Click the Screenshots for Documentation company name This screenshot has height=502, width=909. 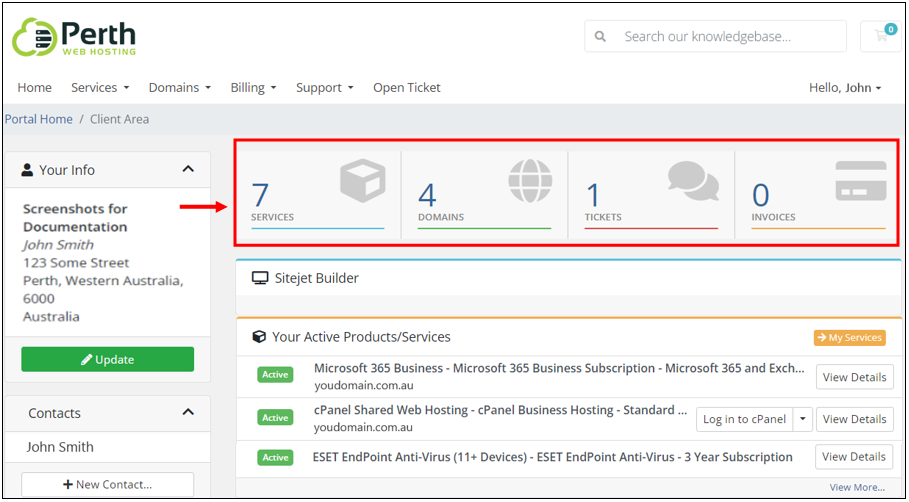(x=75, y=218)
